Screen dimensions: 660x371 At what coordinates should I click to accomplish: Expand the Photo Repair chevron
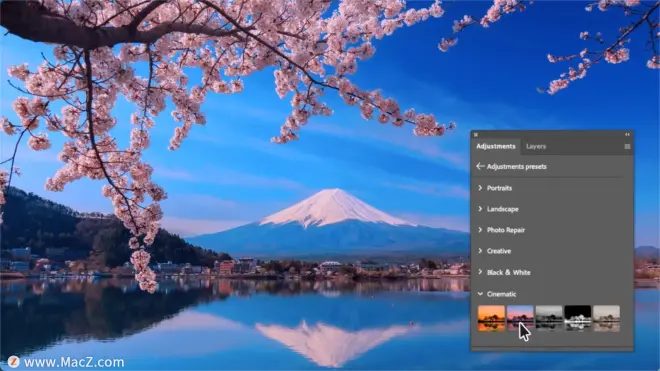[480, 230]
